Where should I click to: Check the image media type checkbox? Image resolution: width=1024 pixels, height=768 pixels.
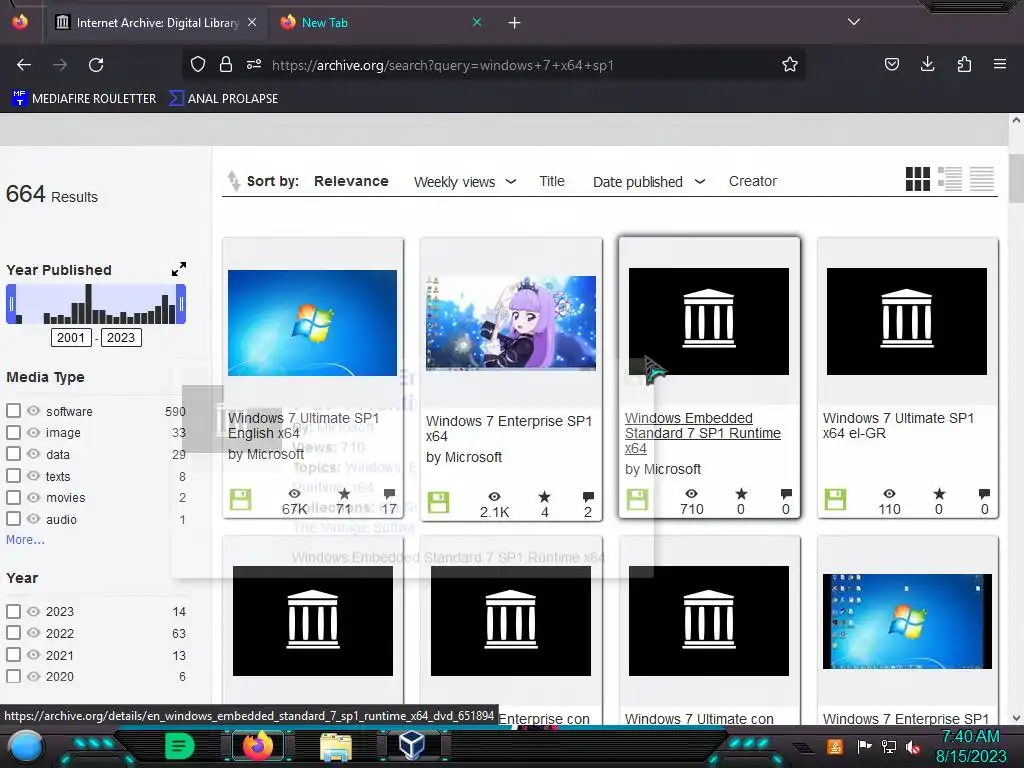(x=13, y=432)
